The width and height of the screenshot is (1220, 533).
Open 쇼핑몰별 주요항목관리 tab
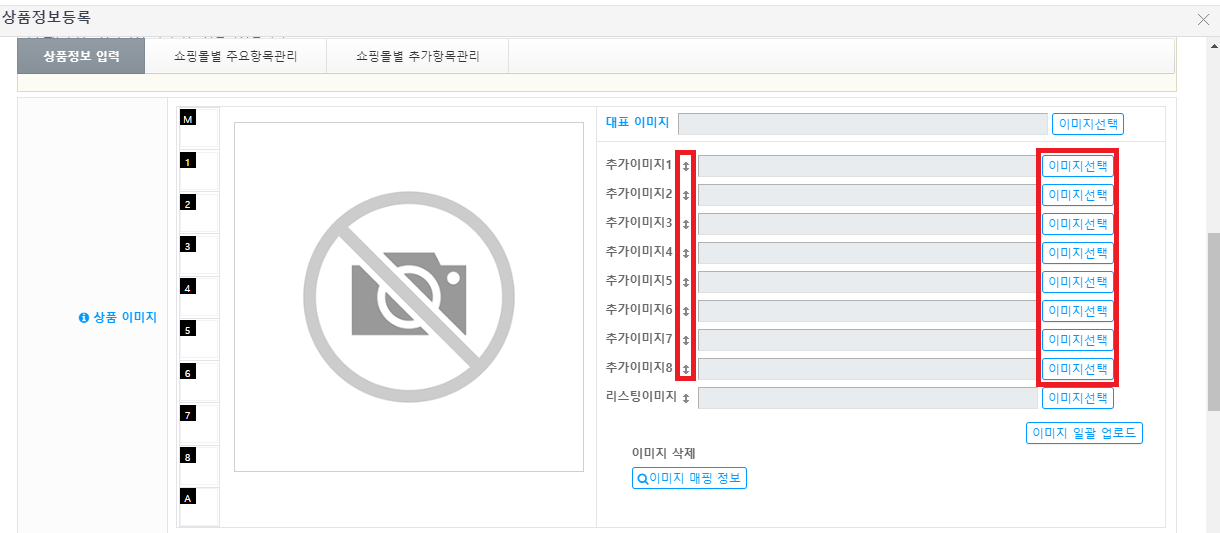[x=235, y=56]
